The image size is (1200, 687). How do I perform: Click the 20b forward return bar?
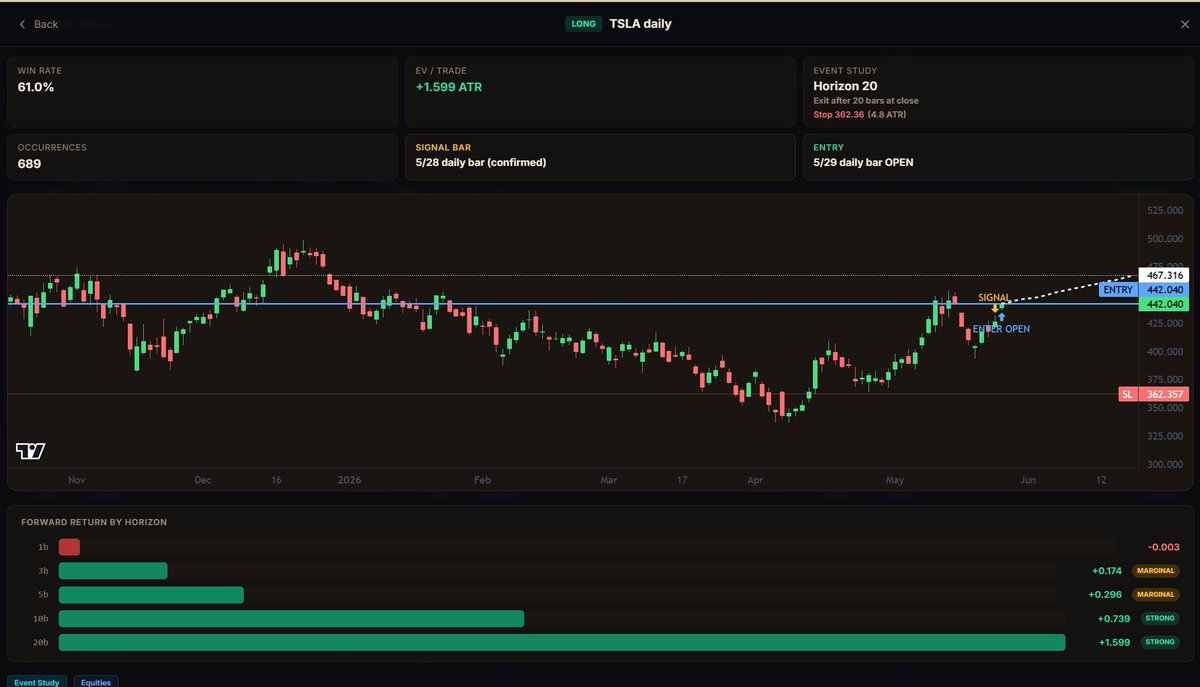point(562,642)
